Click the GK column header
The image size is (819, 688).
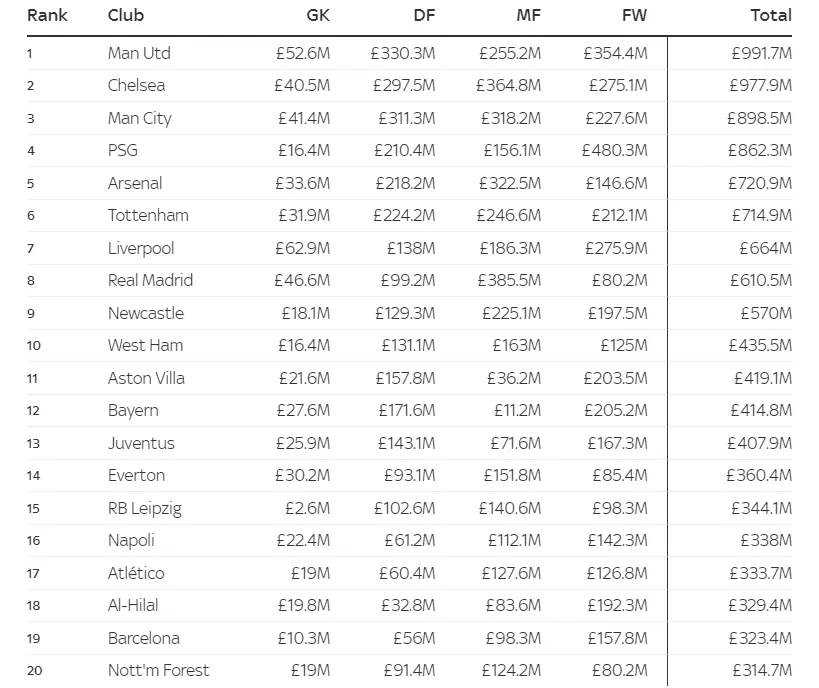(317, 15)
